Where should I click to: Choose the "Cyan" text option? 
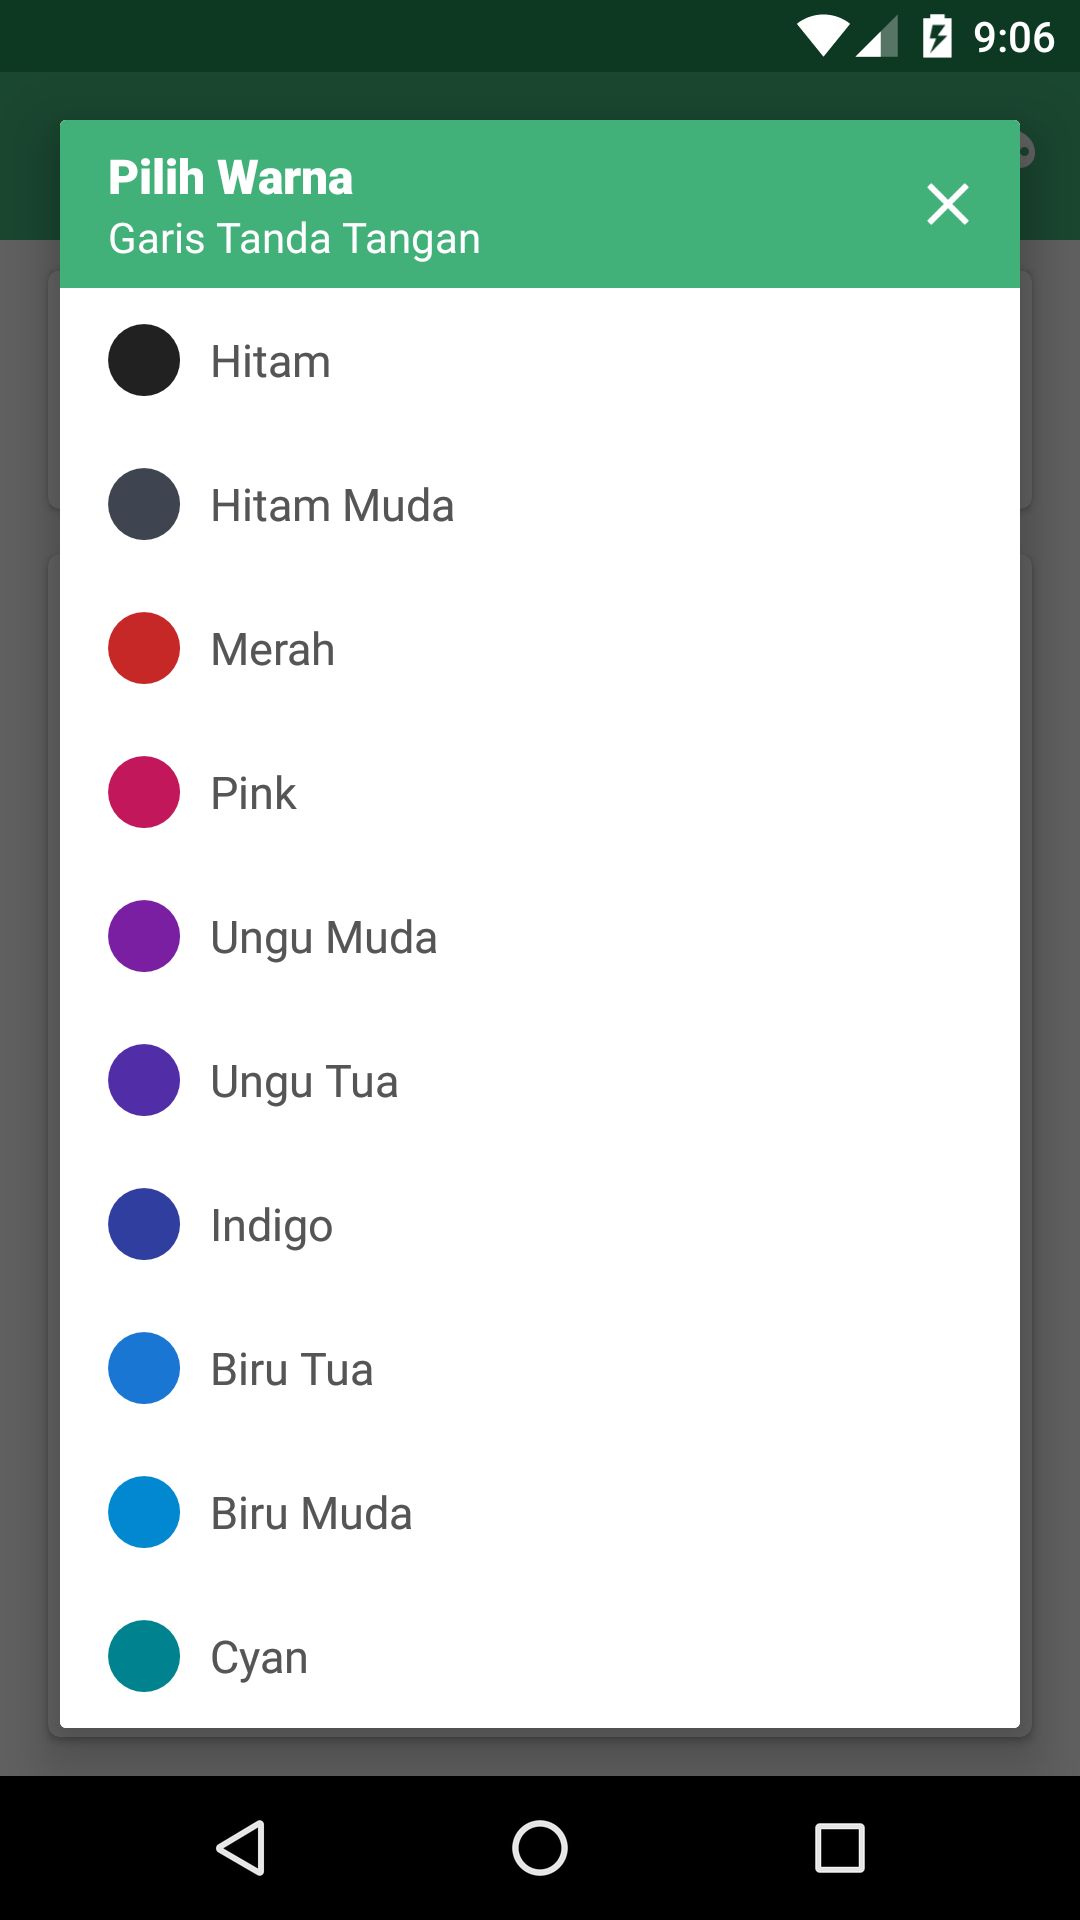(x=258, y=1658)
